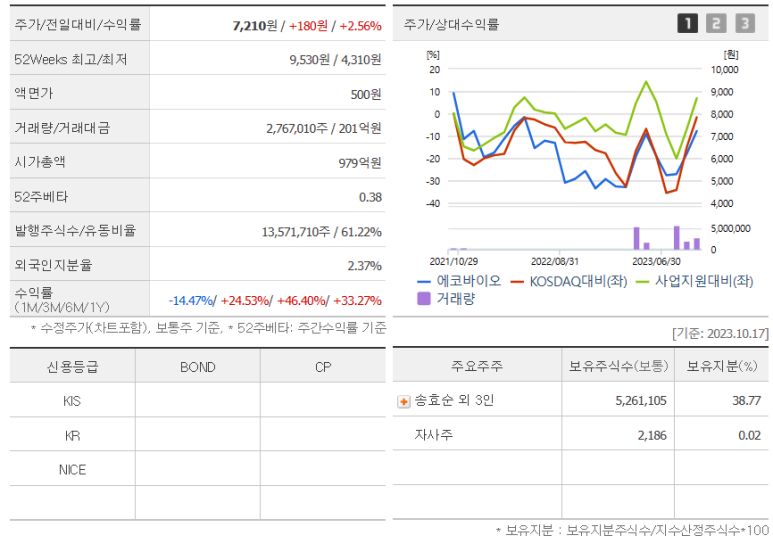Click the 시가총액 row label
This screenshot has height=544, width=773.
point(40,162)
